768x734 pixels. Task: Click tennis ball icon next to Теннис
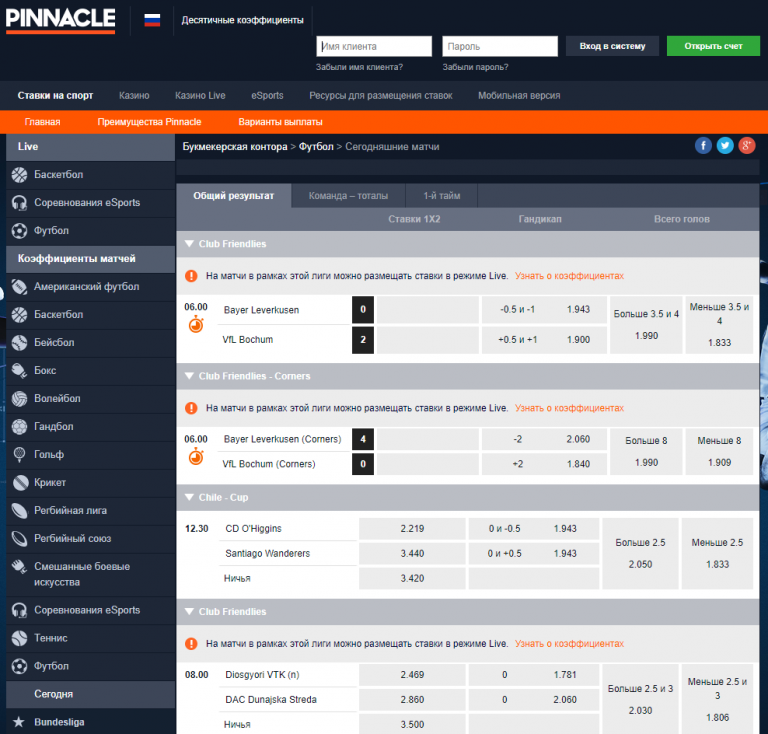pyautogui.click(x=20, y=638)
